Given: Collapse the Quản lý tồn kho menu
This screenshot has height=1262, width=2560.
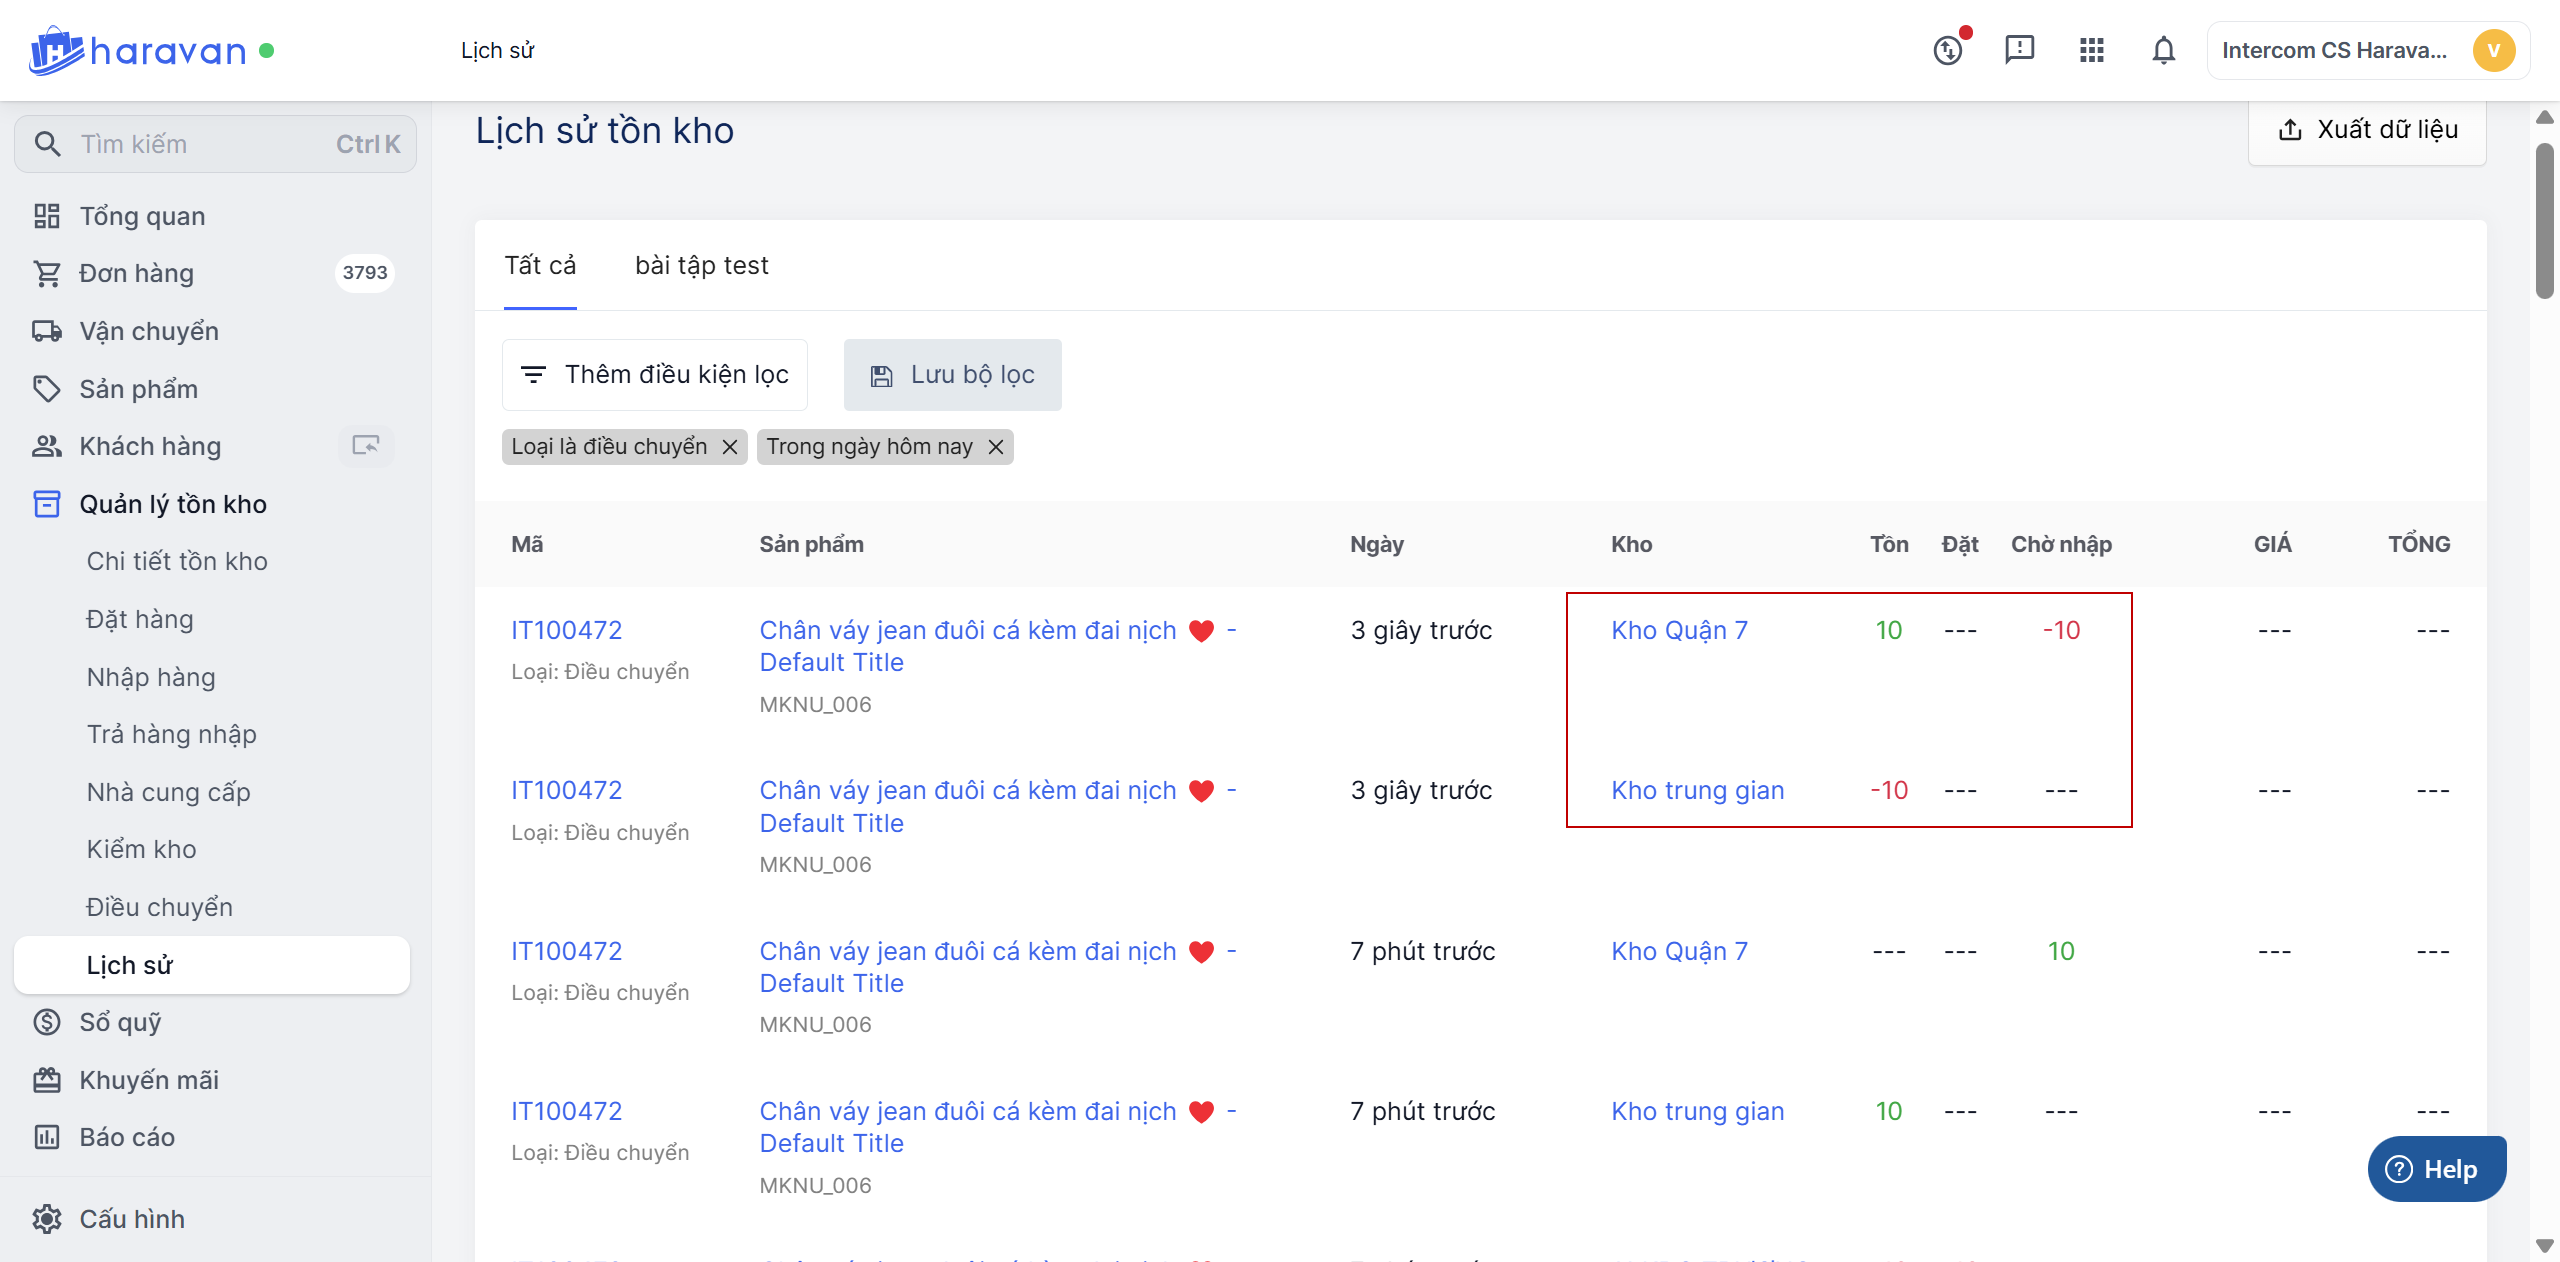Looking at the screenshot, I should 173,504.
